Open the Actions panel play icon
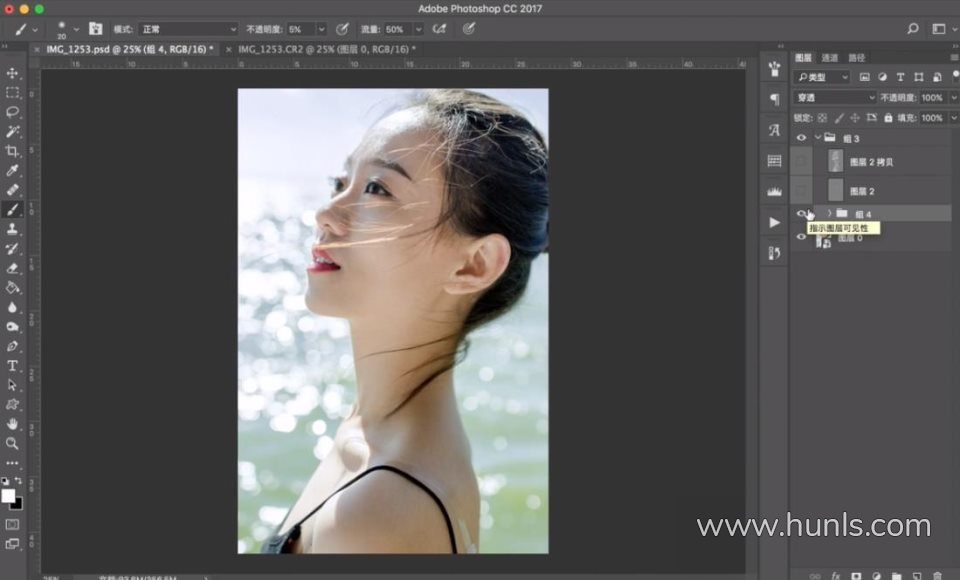960x580 pixels. point(774,222)
